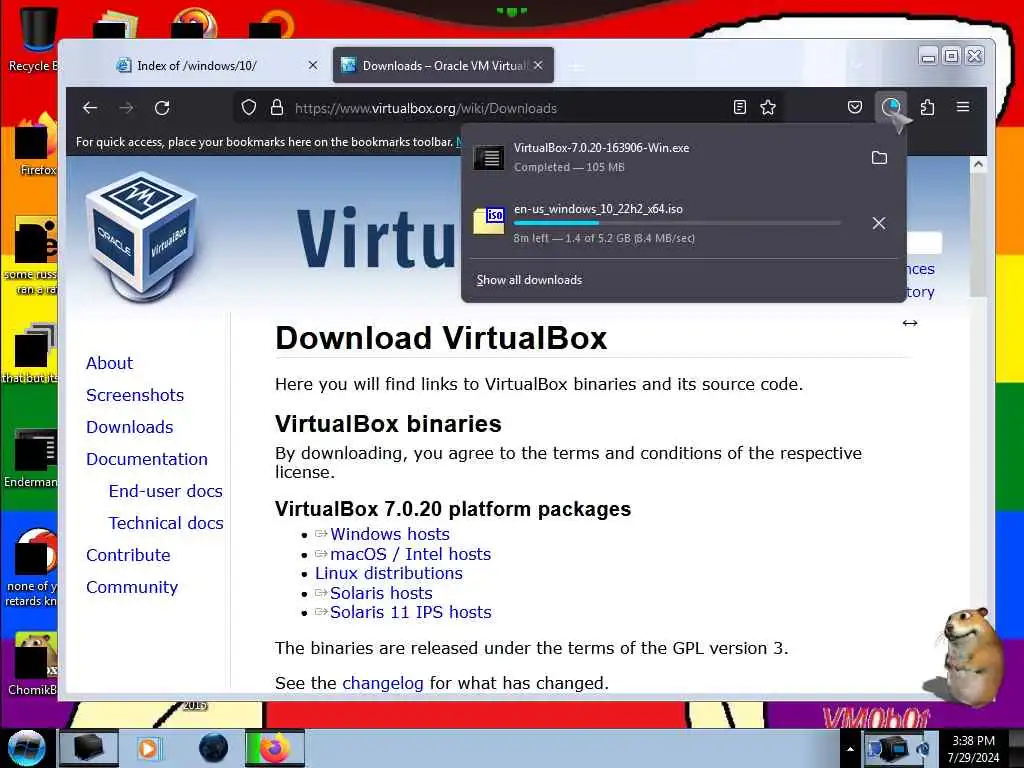Click Linux distributions link

[389, 573]
